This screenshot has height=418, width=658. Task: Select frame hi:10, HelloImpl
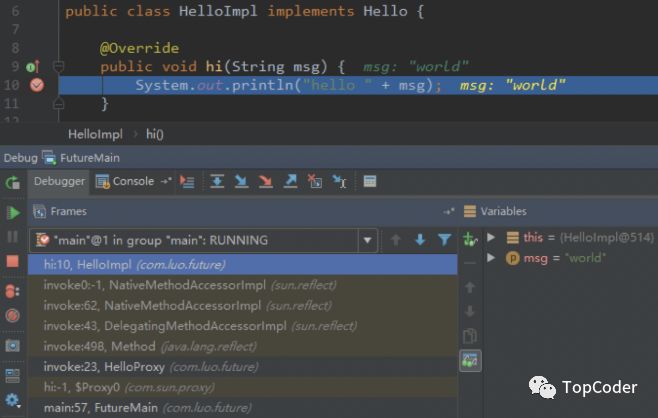pos(243,265)
